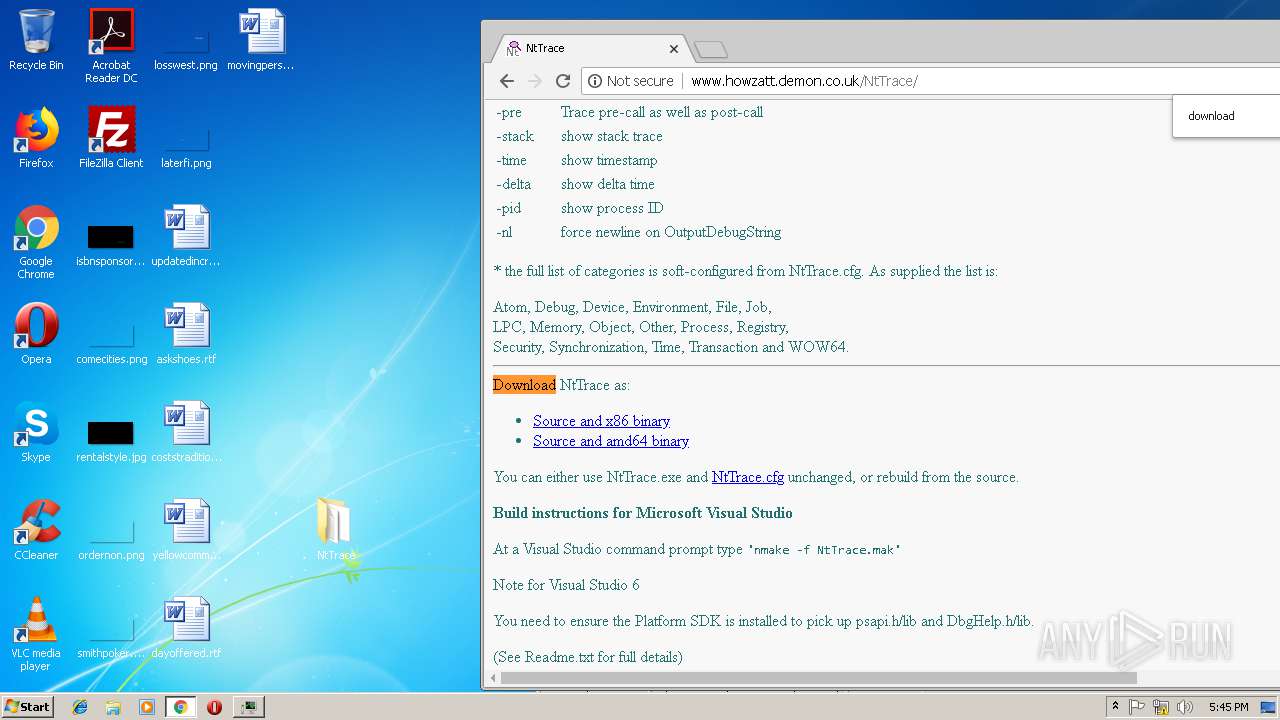This screenshot has height=720, width=1280.
Task: Click 'Build instructions for Microsoft Visual Studio' heading
Action: coord(642,513)
